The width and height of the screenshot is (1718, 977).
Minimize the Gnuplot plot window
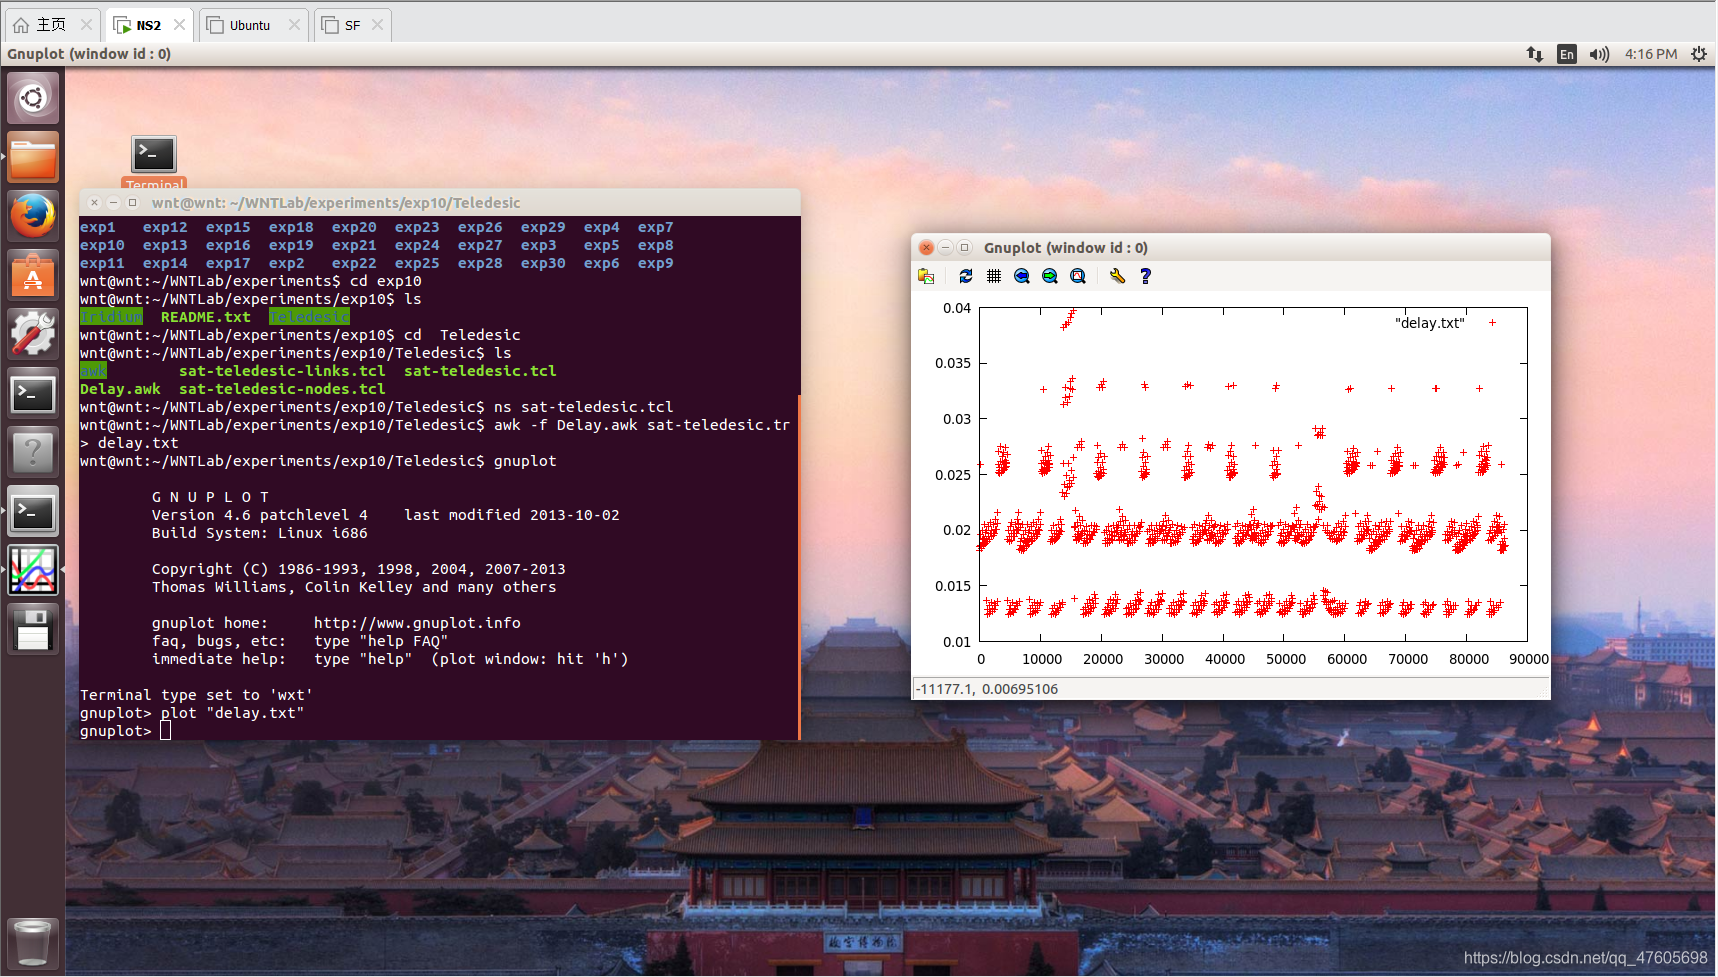coord(946,248)
